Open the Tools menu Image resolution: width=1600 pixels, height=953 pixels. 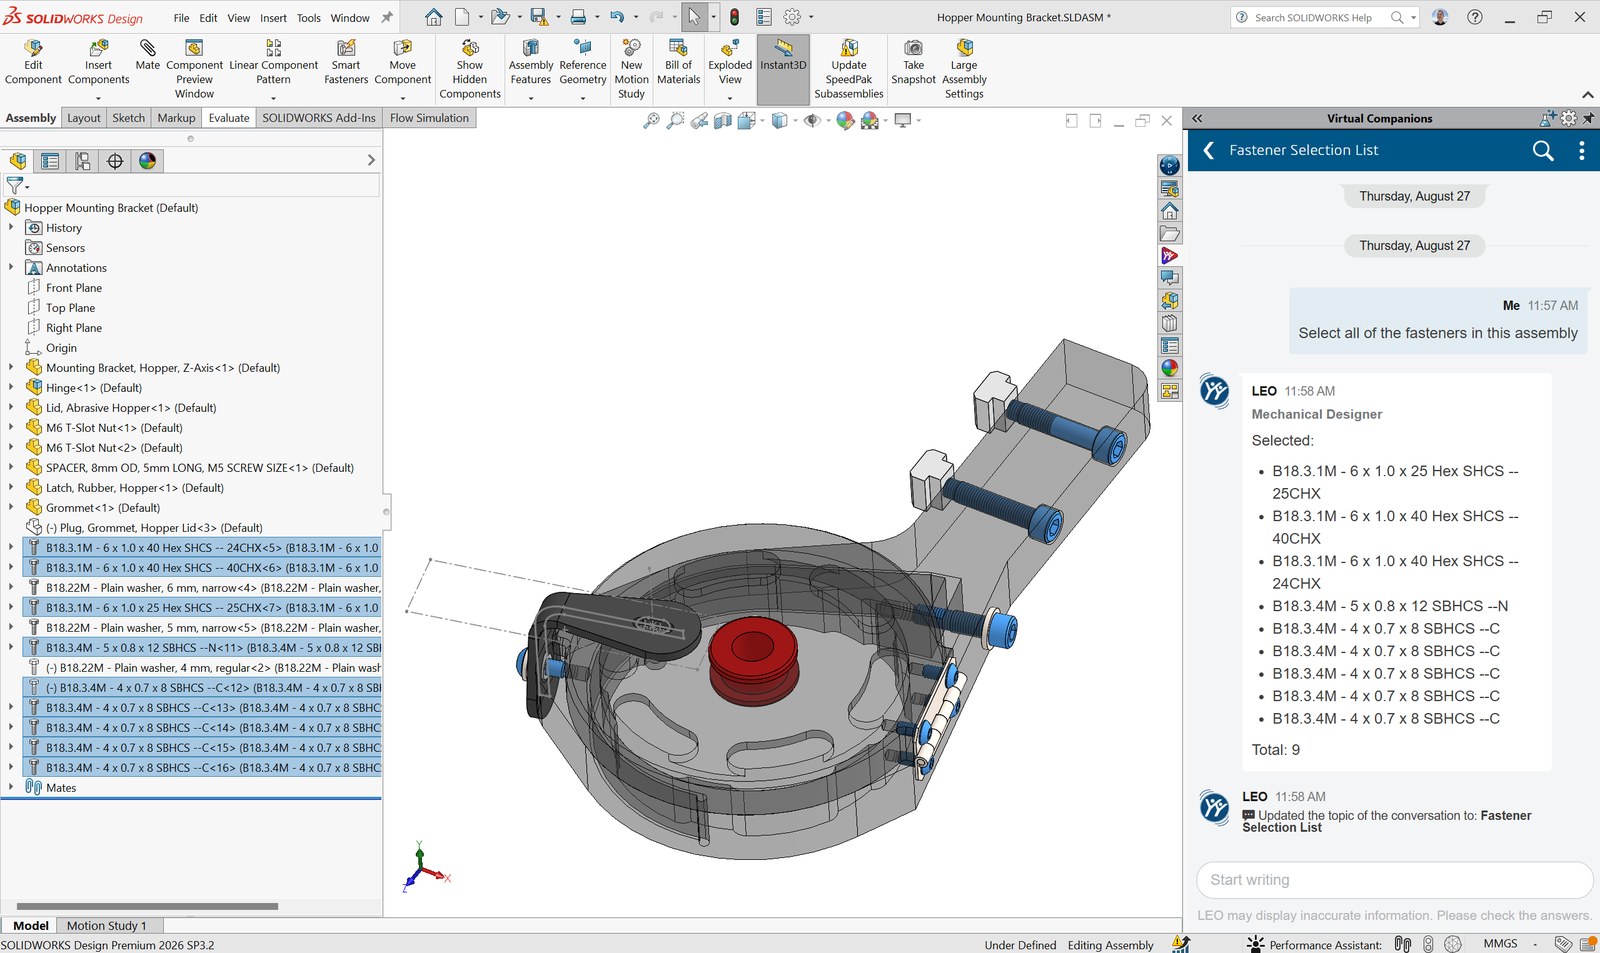(x=309, y=18)
